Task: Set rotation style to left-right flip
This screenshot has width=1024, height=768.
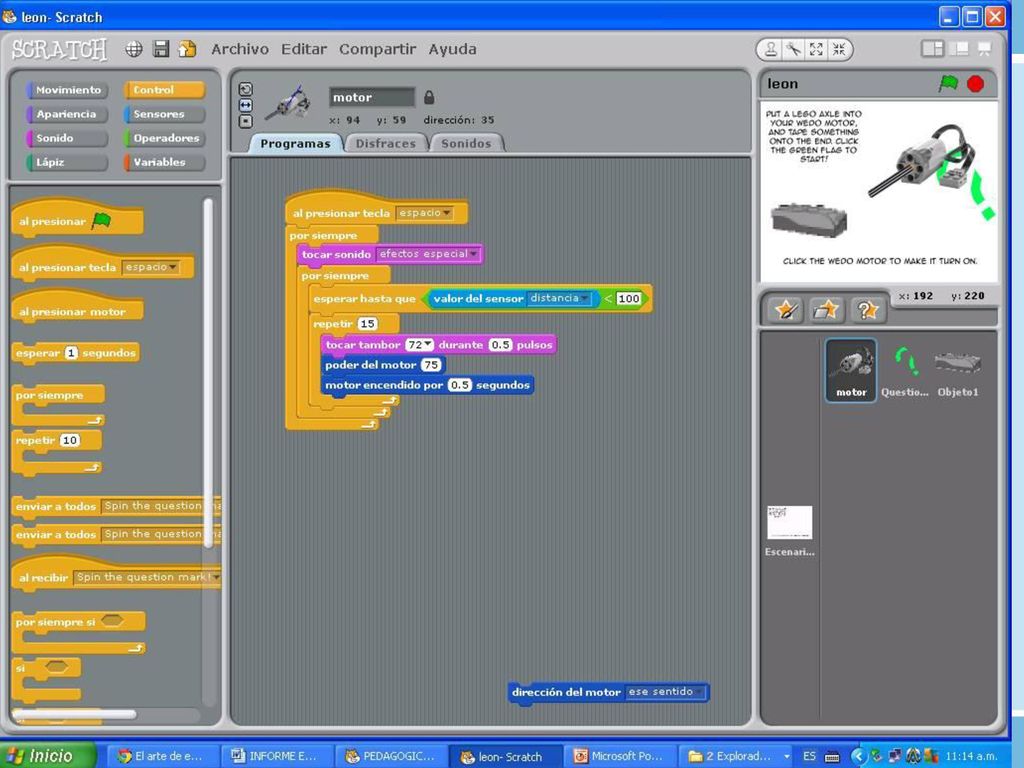Action: [246, 105]
